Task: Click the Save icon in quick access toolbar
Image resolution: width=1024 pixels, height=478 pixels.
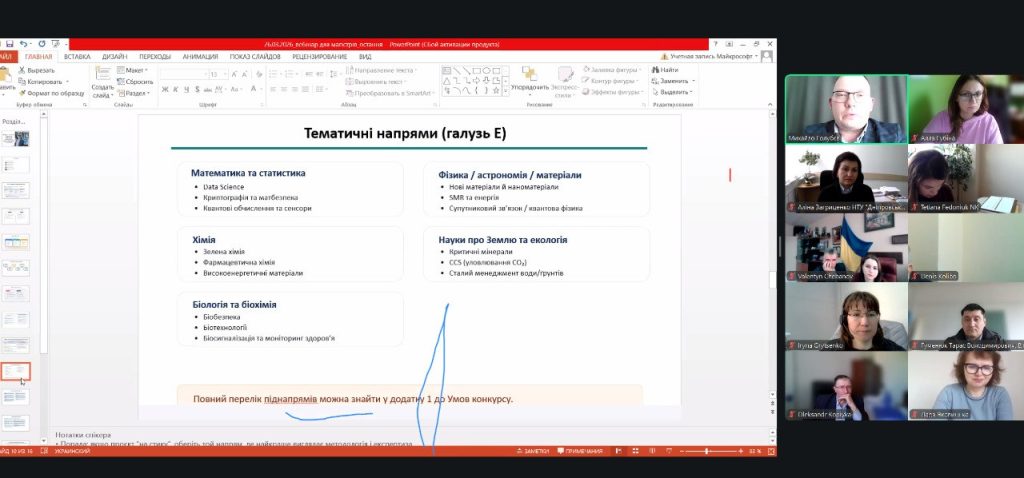Action: 9,44
